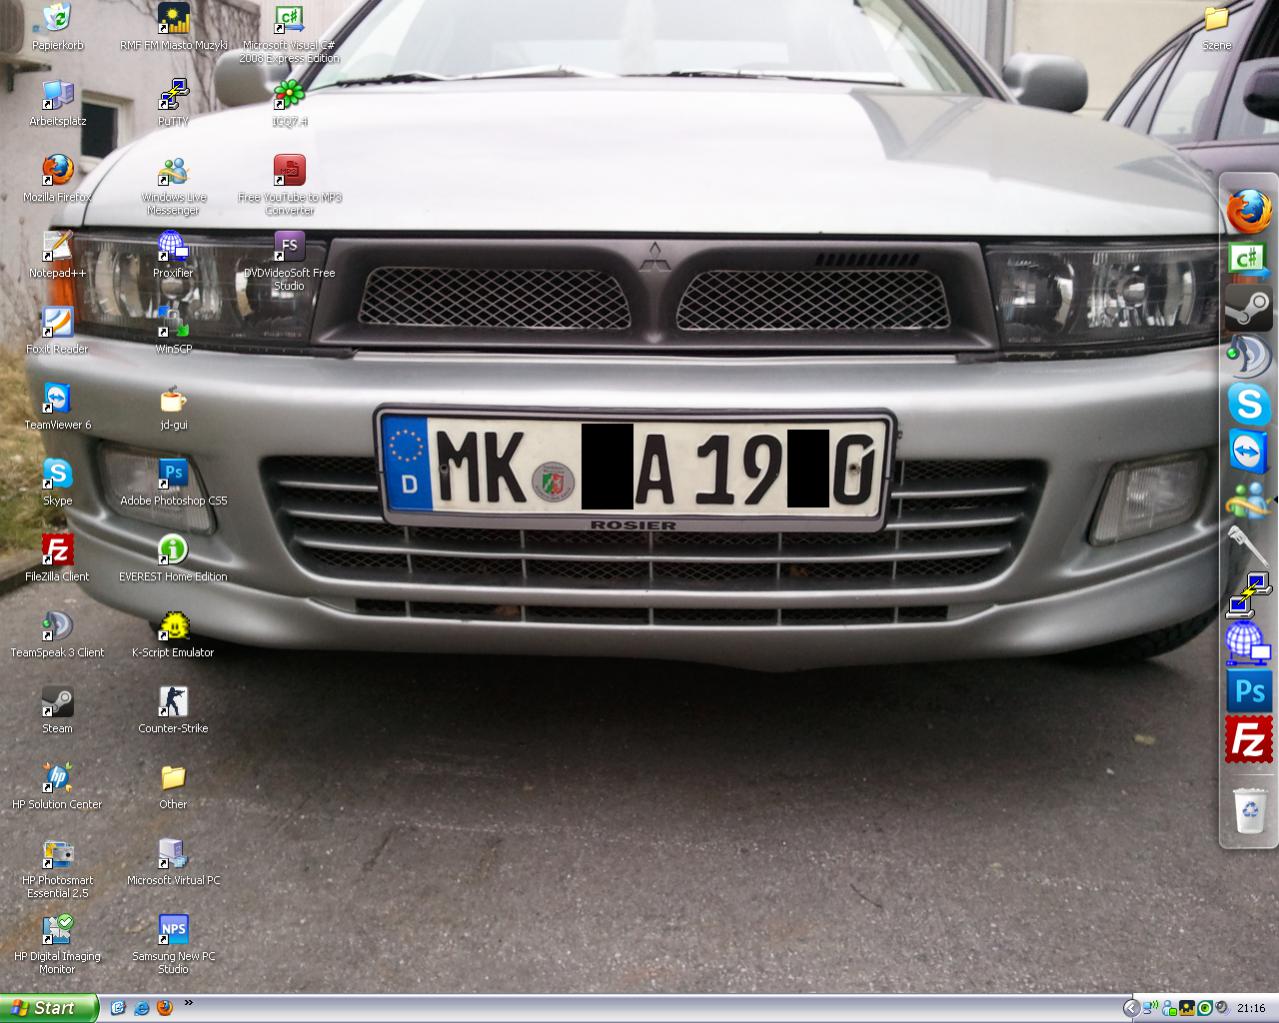
Task: Click the pipe wrench icon in the dock
Action: (1249, 546)
